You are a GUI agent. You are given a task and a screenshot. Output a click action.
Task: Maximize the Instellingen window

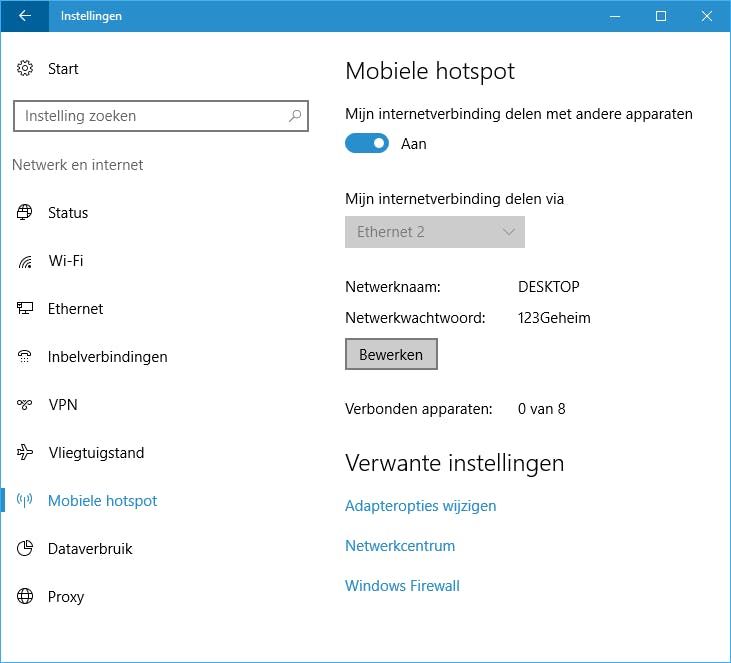pyautogui.click(x=661, y=16)
